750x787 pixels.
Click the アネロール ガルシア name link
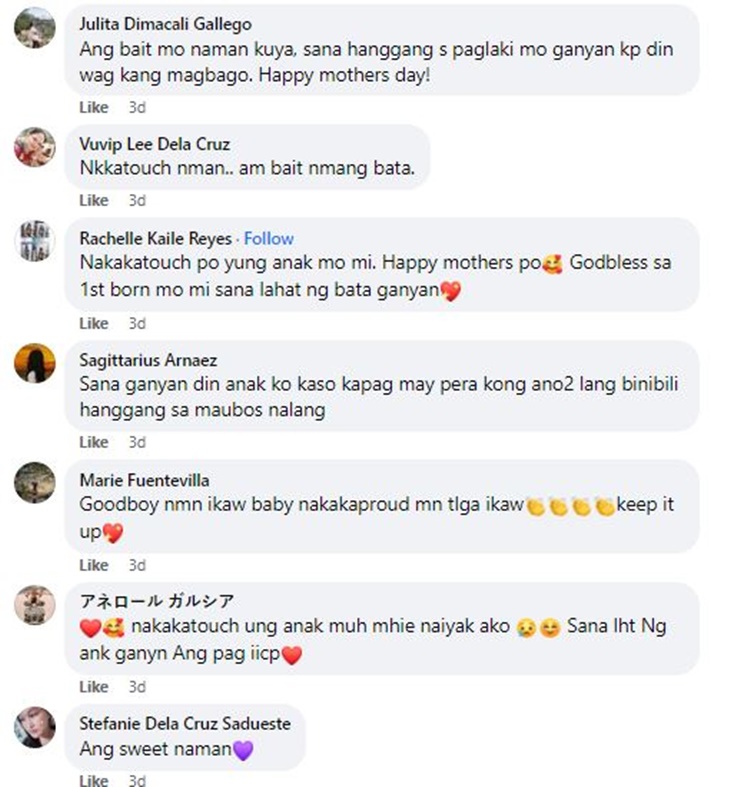(157, 601)
